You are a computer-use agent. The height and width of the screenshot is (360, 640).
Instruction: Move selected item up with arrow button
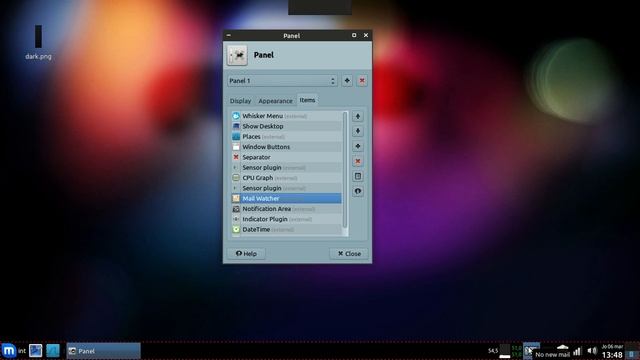click(x=358, y=116)
